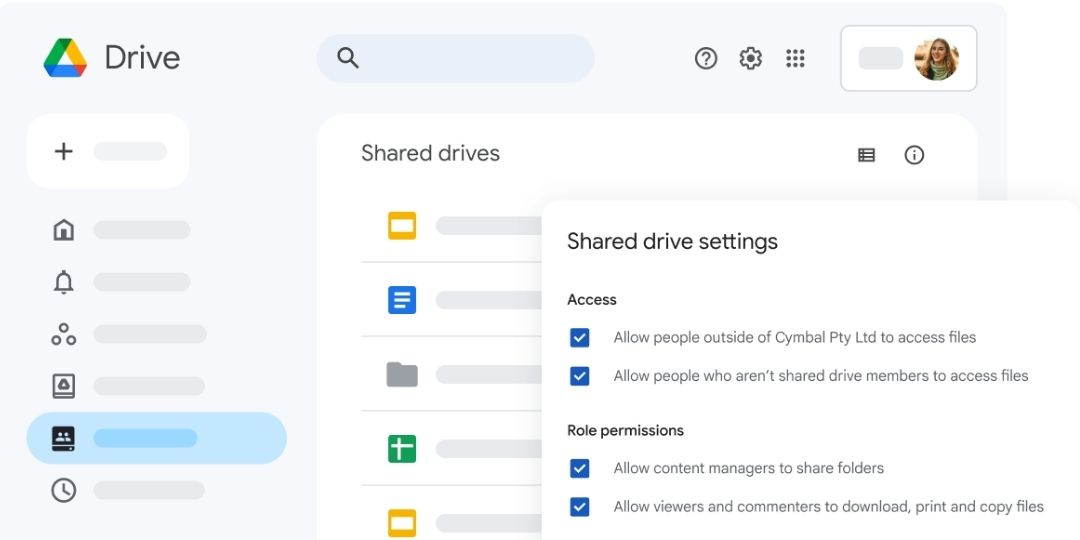The image size is (1080, 540).
Task: Click the Google Drive logo
Action: [x=65, y=58]
